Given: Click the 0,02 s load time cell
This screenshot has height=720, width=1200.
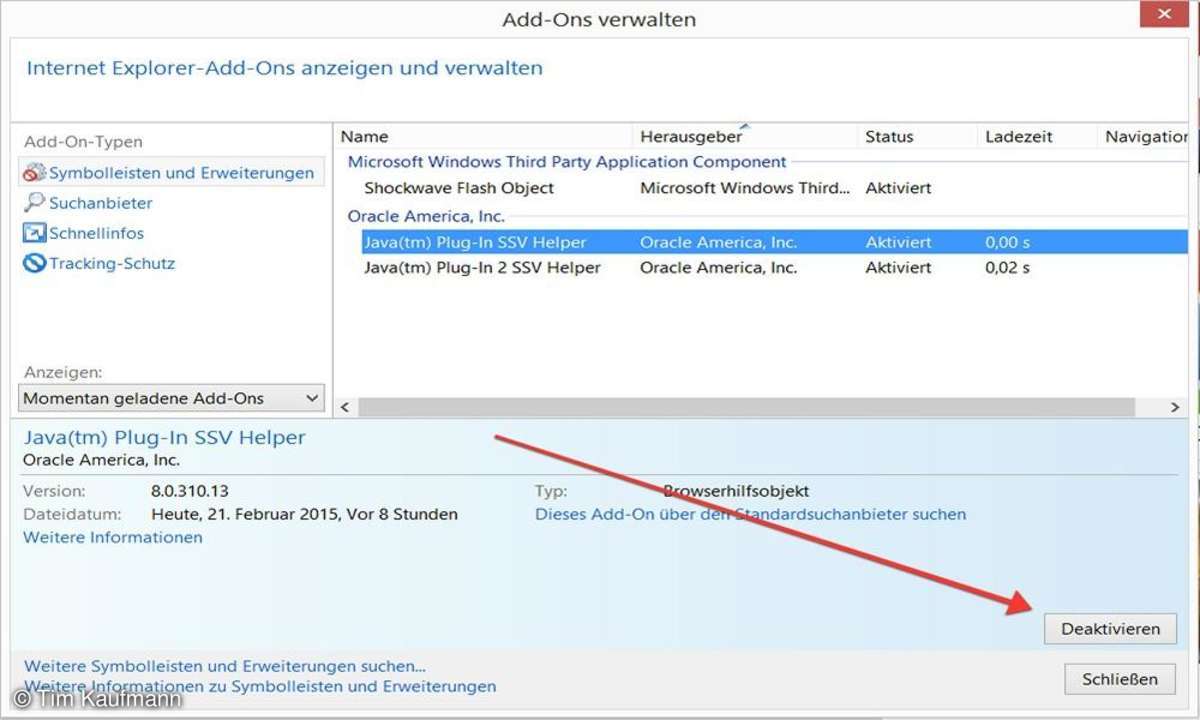Looking at the screenshot, I should [x=1008, y=268].
